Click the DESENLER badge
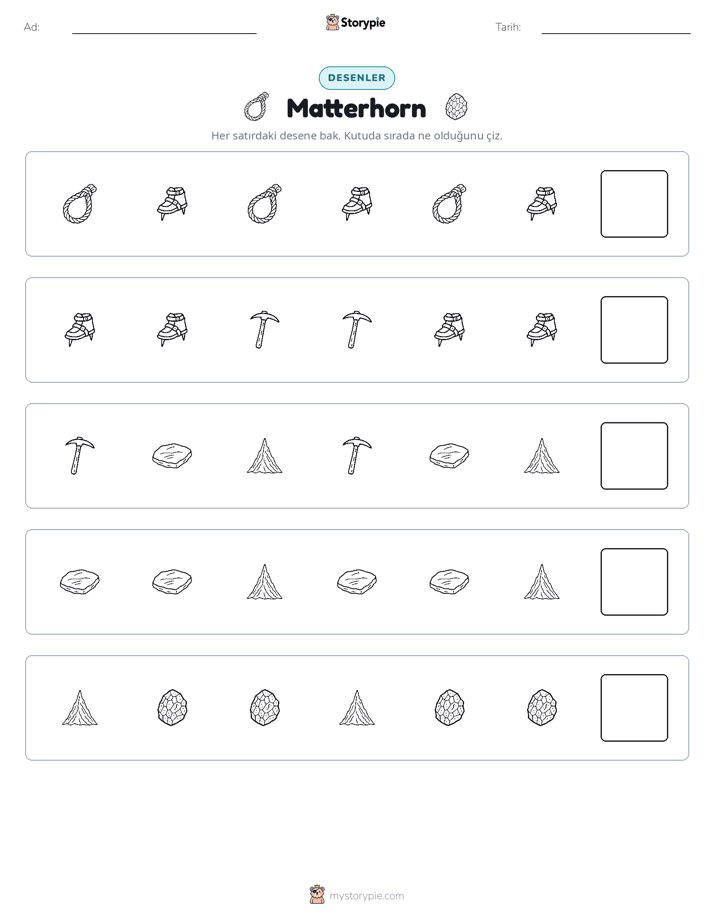This screenshot has width=714, height=924. tap(356, 78)
